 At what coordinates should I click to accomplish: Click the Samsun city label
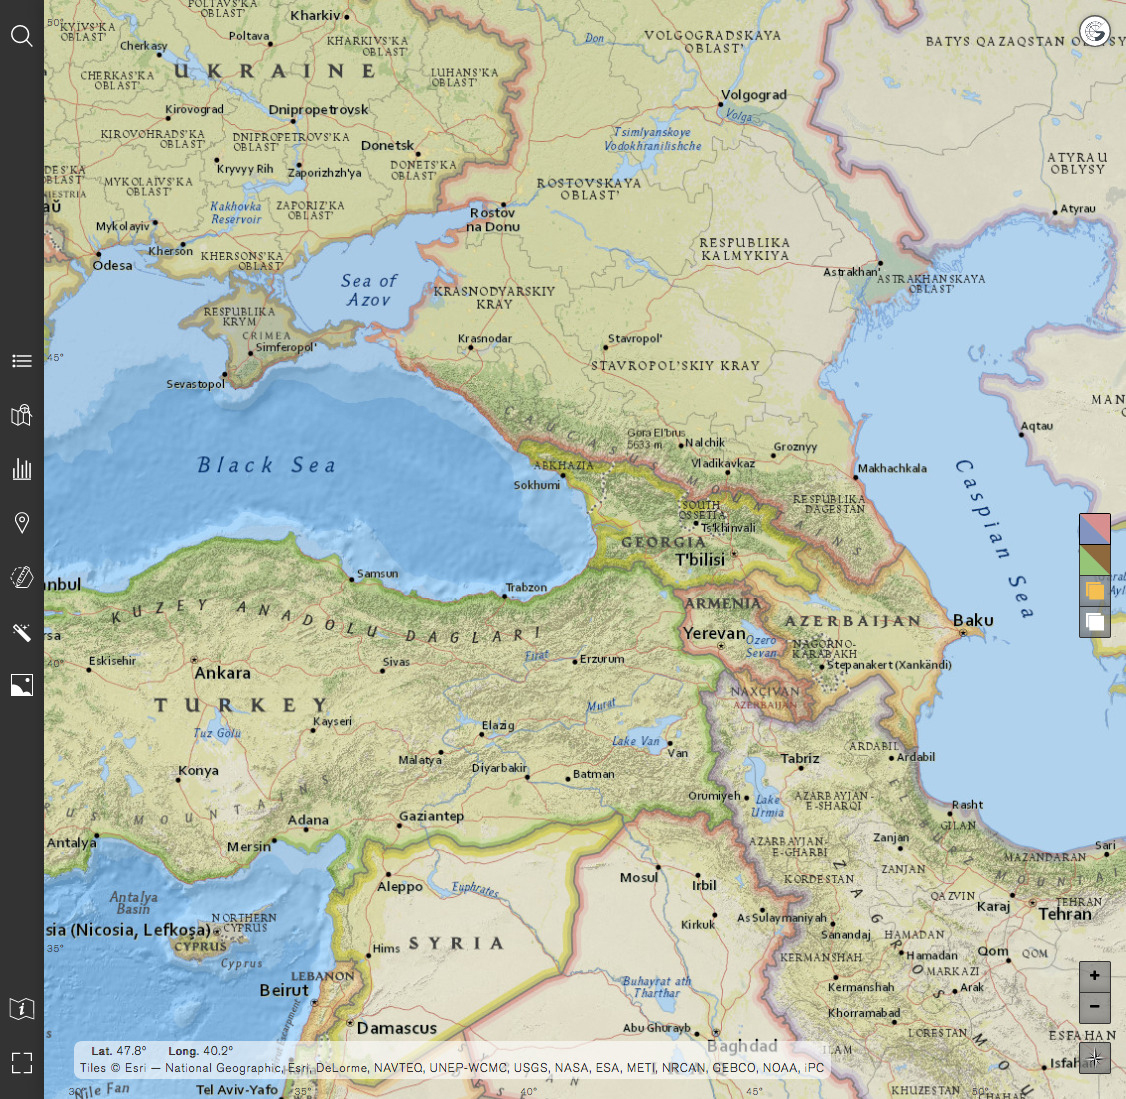(377, 574)
